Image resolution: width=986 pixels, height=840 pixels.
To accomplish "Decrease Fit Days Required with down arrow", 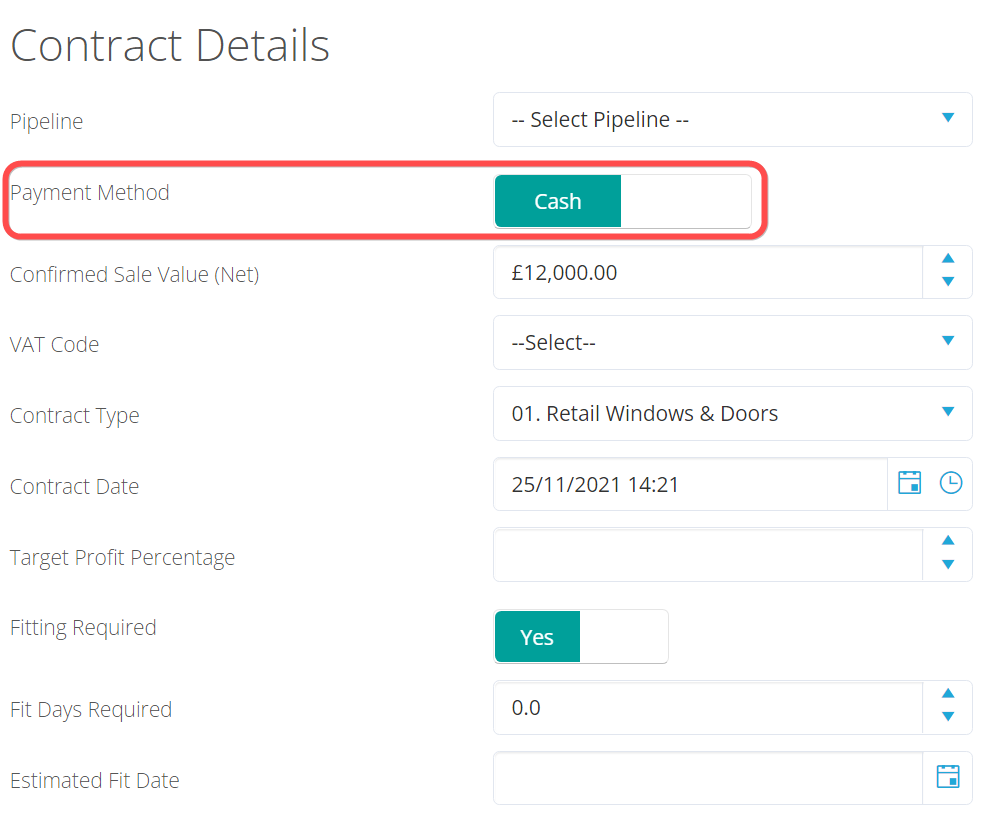I will [948, 717].
